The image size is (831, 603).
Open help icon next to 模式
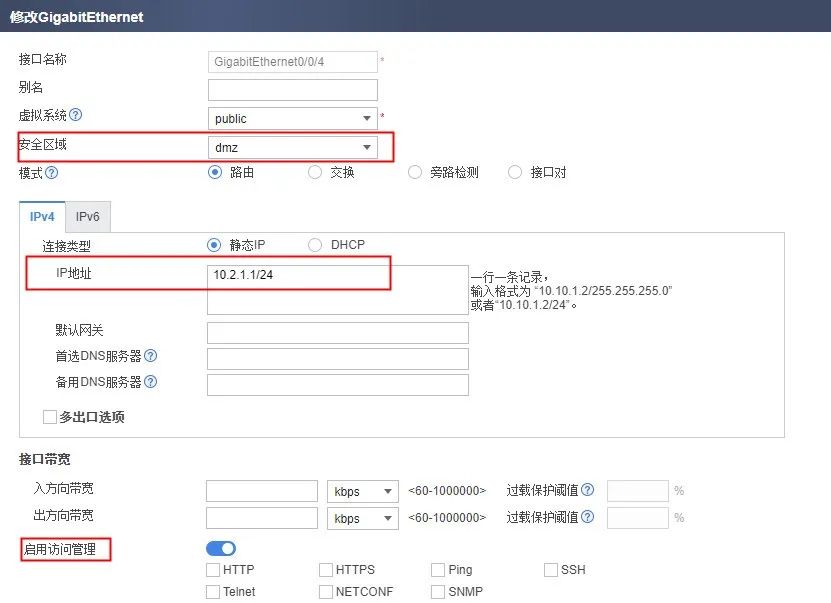click(51, 173)
